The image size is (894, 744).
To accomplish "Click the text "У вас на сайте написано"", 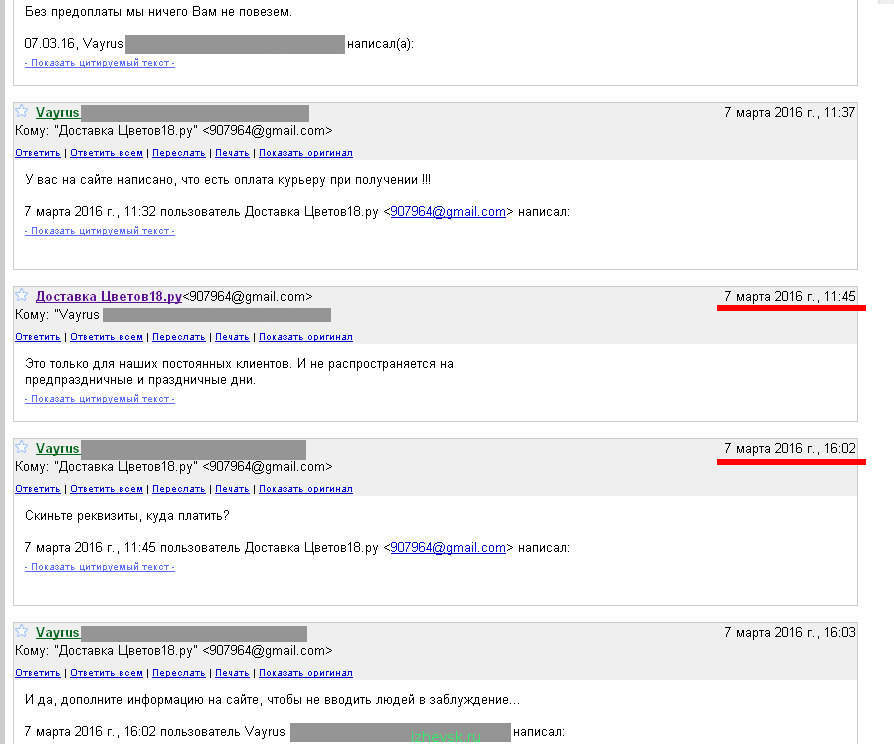I will click(101, 180).
